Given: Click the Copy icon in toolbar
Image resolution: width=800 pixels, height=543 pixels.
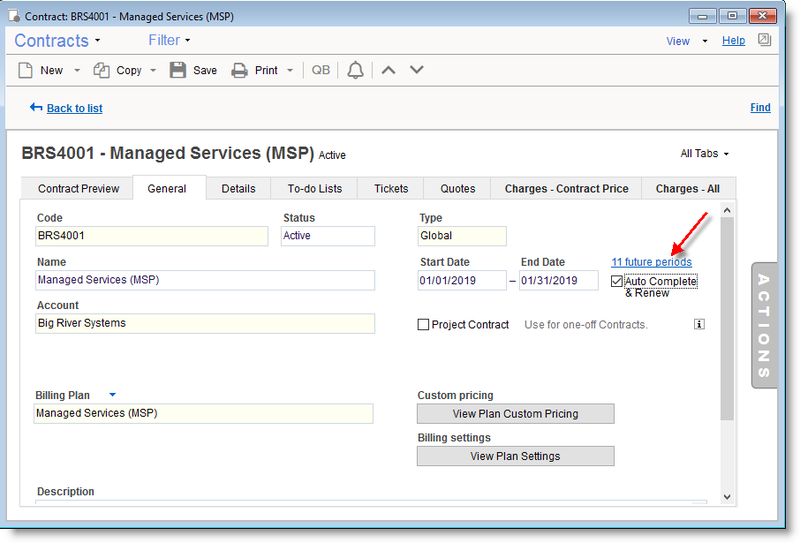Looking at the screenshot, I should (x=101, y=70).
